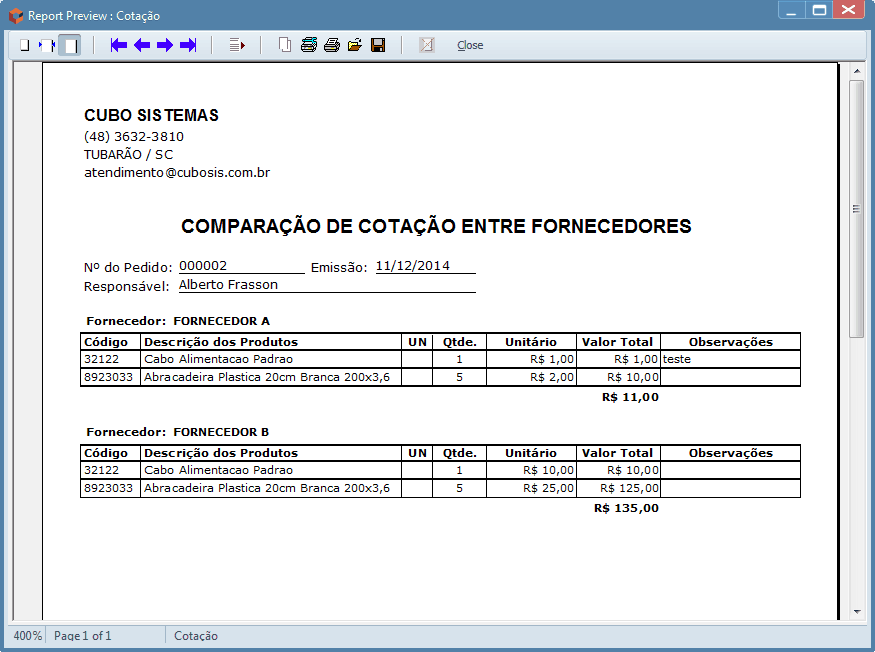The image size is (875, 652).
Task: Click phone number (48) 3632-3810
Action: tap(134, 136)
